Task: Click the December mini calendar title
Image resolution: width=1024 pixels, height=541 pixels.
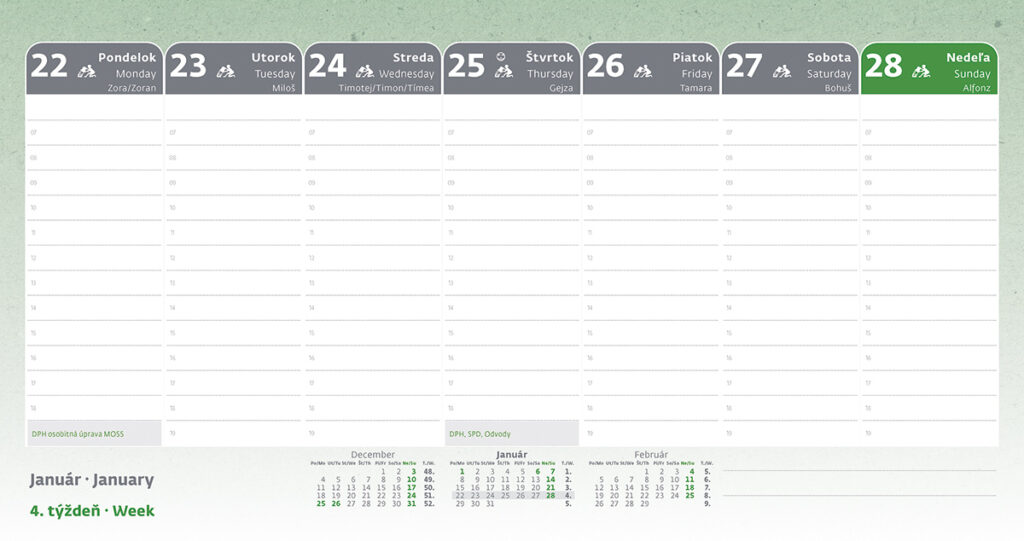Action: point(372,454)
